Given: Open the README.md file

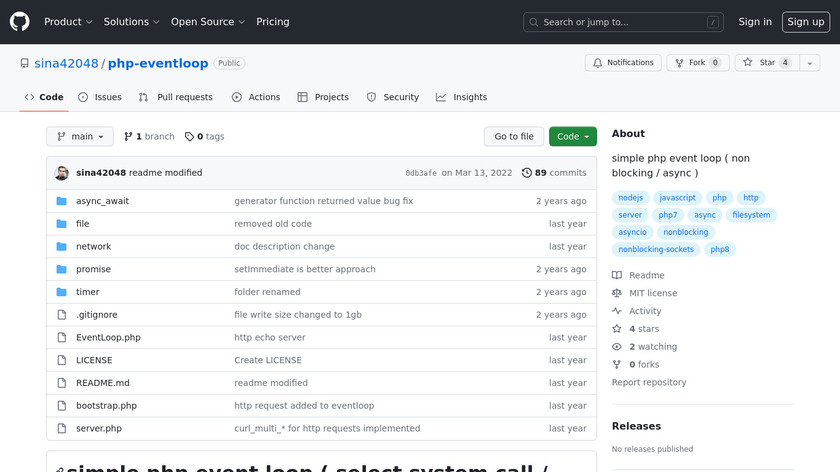Looking at the screenshot, I should pyautogui.click(x=103, y=383).
